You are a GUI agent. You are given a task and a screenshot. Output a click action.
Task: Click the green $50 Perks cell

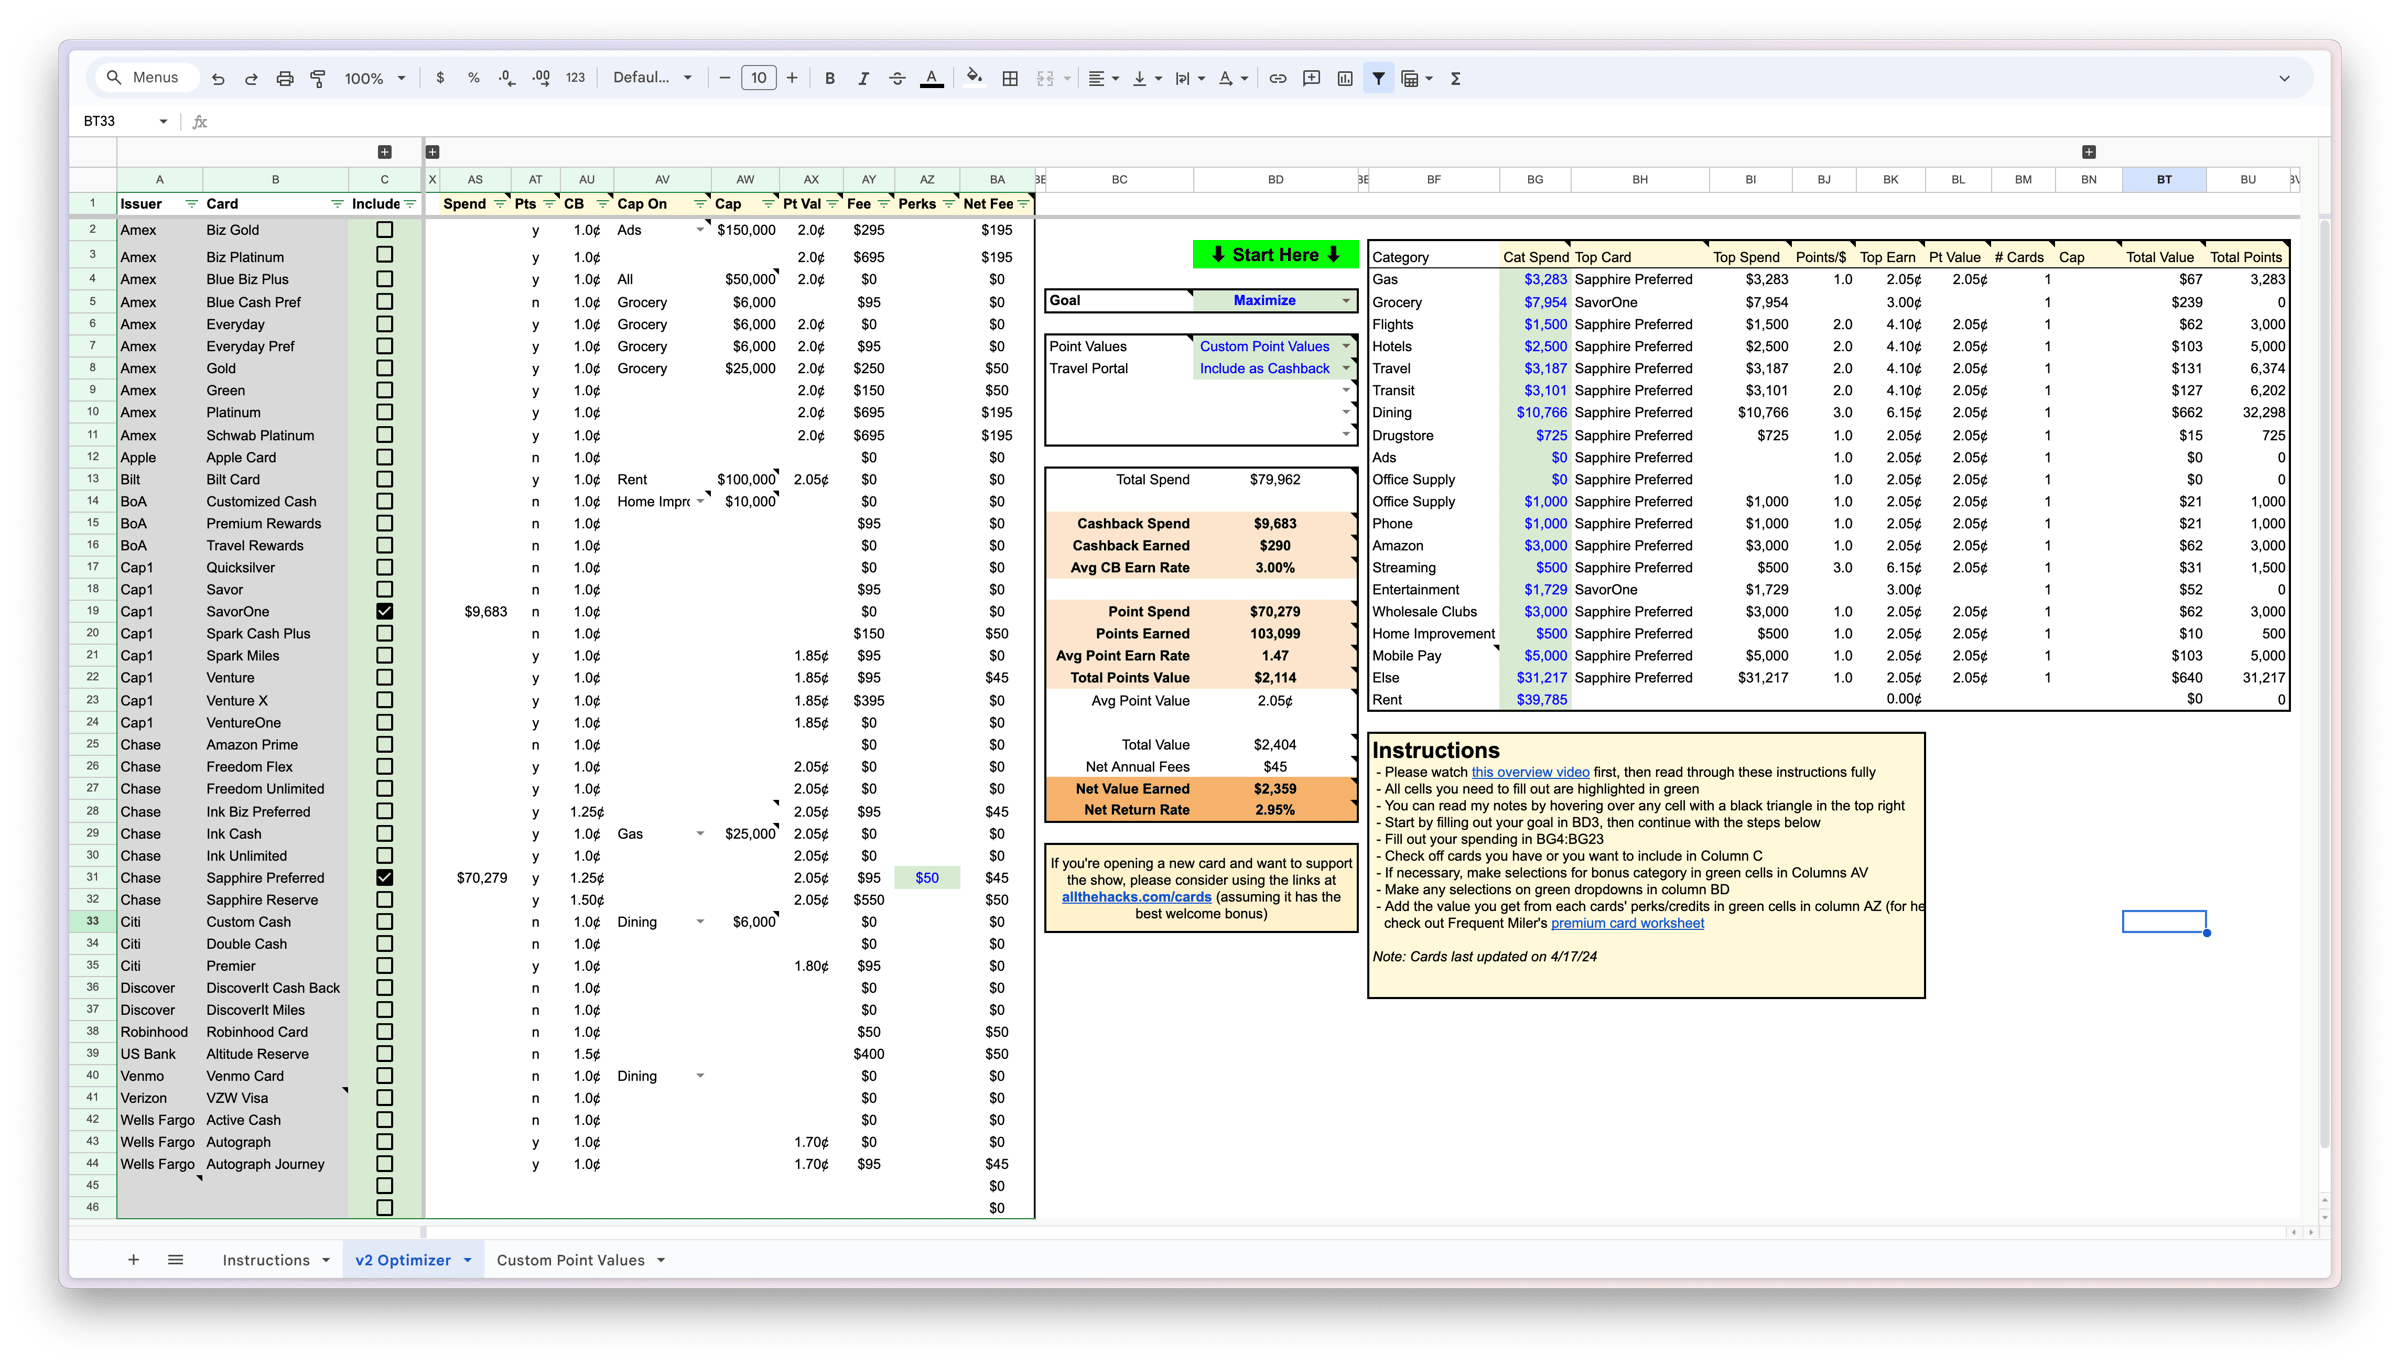(927, 877)
